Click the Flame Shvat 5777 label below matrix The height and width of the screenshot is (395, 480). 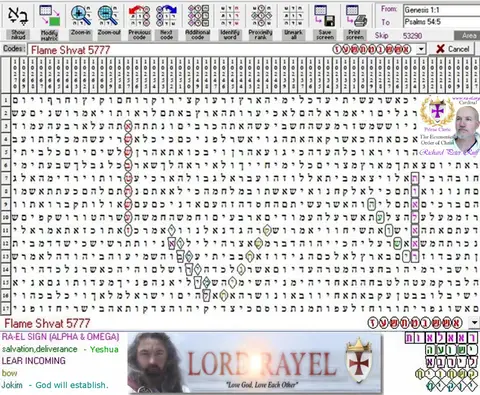click(47, 323)
